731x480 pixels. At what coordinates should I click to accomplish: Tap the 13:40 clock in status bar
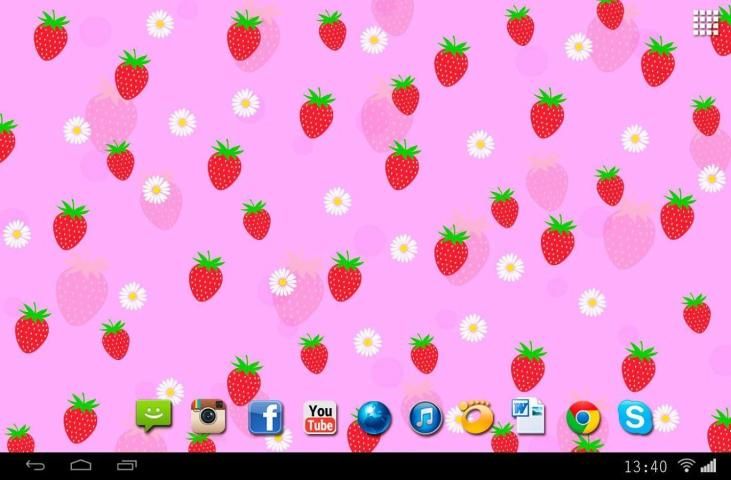pyautogui.click(x=645, y=467)
